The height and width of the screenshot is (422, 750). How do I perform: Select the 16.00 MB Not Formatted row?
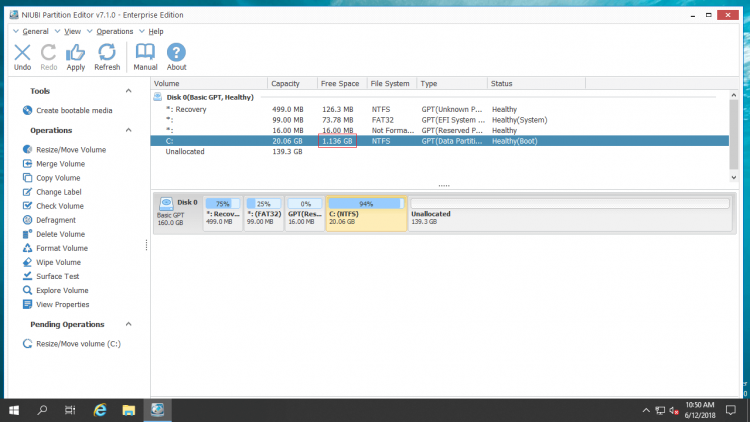point(440,131)
